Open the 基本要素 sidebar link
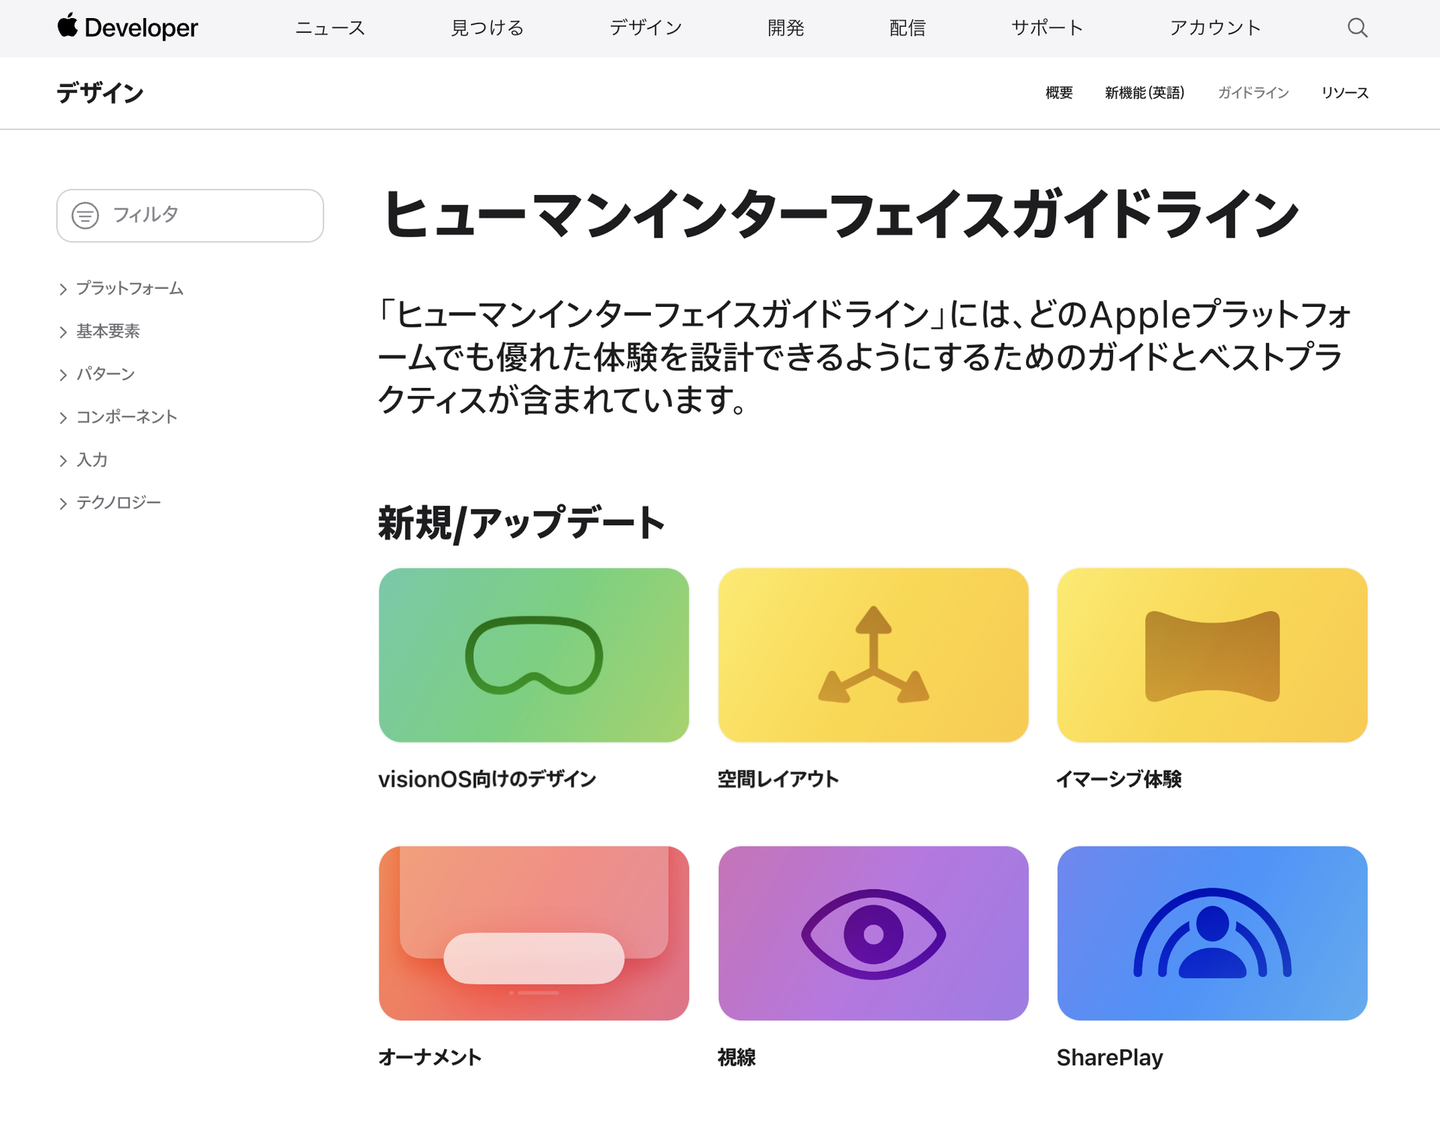This screenshot has width=1440, height=1127. pyautogui.click(x=108, y=331)
